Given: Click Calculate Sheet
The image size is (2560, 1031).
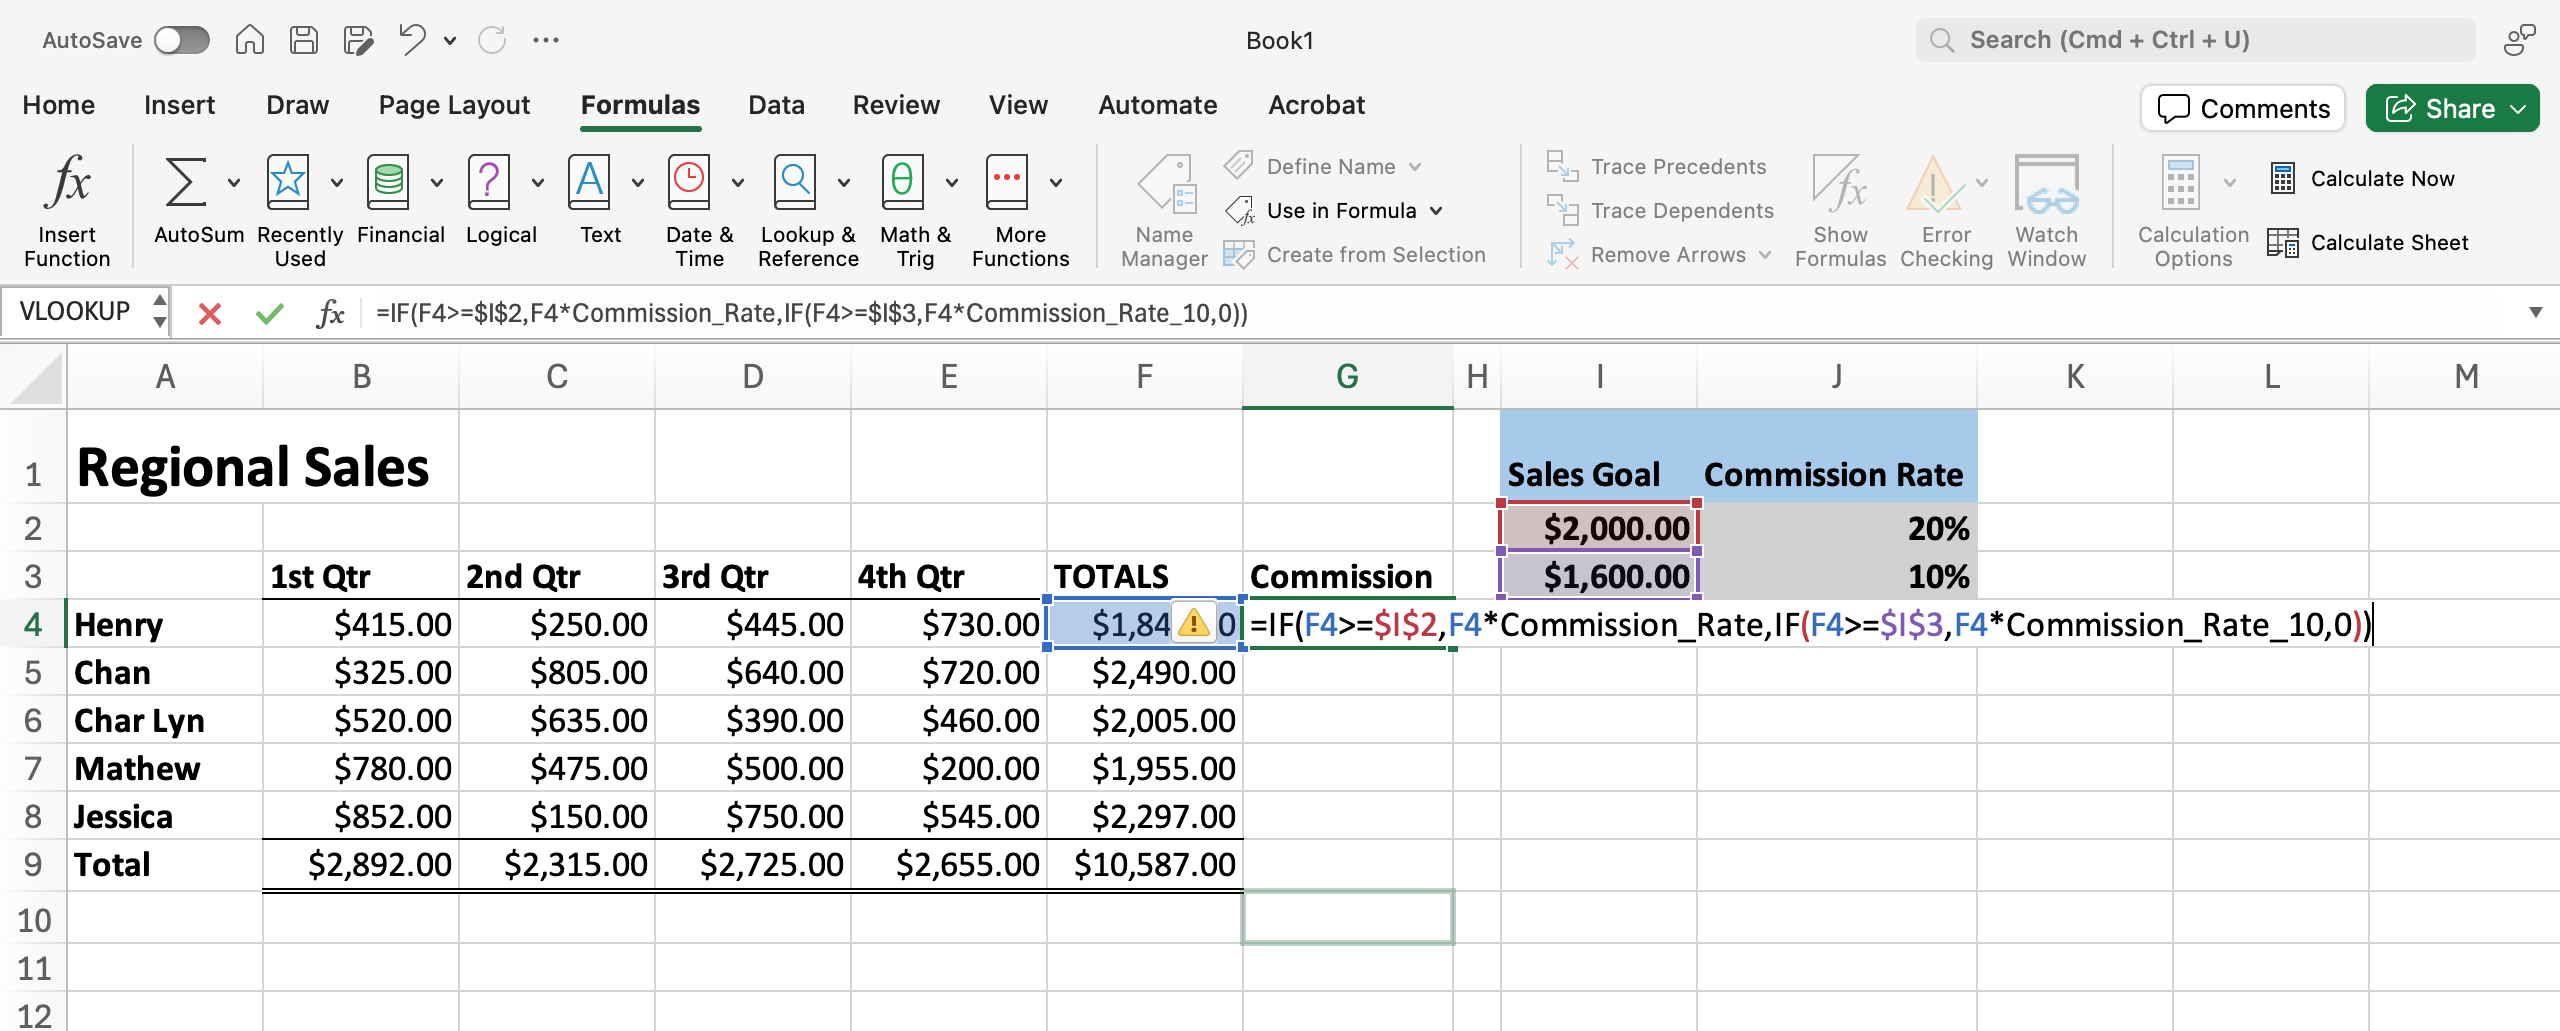Looking at the screenshot, I should pos(2369,243).
